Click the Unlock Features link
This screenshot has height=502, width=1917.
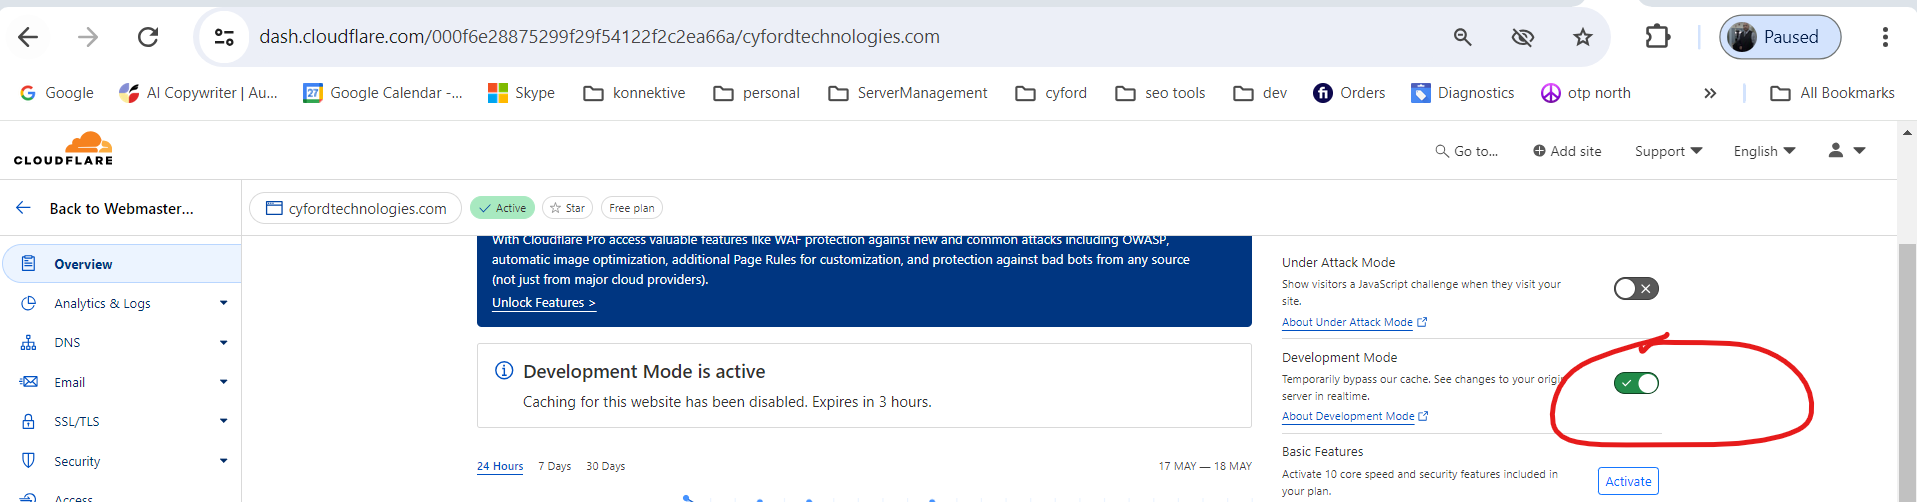pos(543,303)
